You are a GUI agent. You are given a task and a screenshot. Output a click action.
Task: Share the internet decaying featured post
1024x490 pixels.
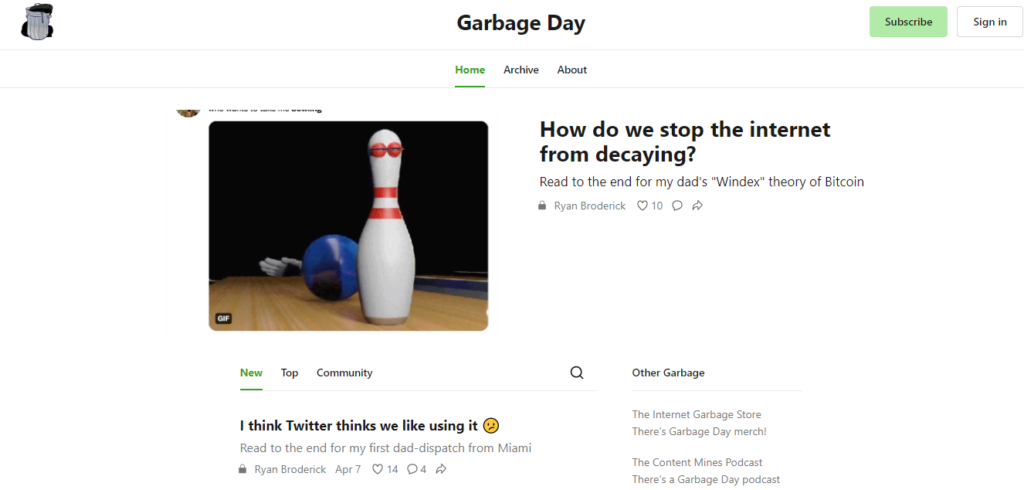coord(698,206)
